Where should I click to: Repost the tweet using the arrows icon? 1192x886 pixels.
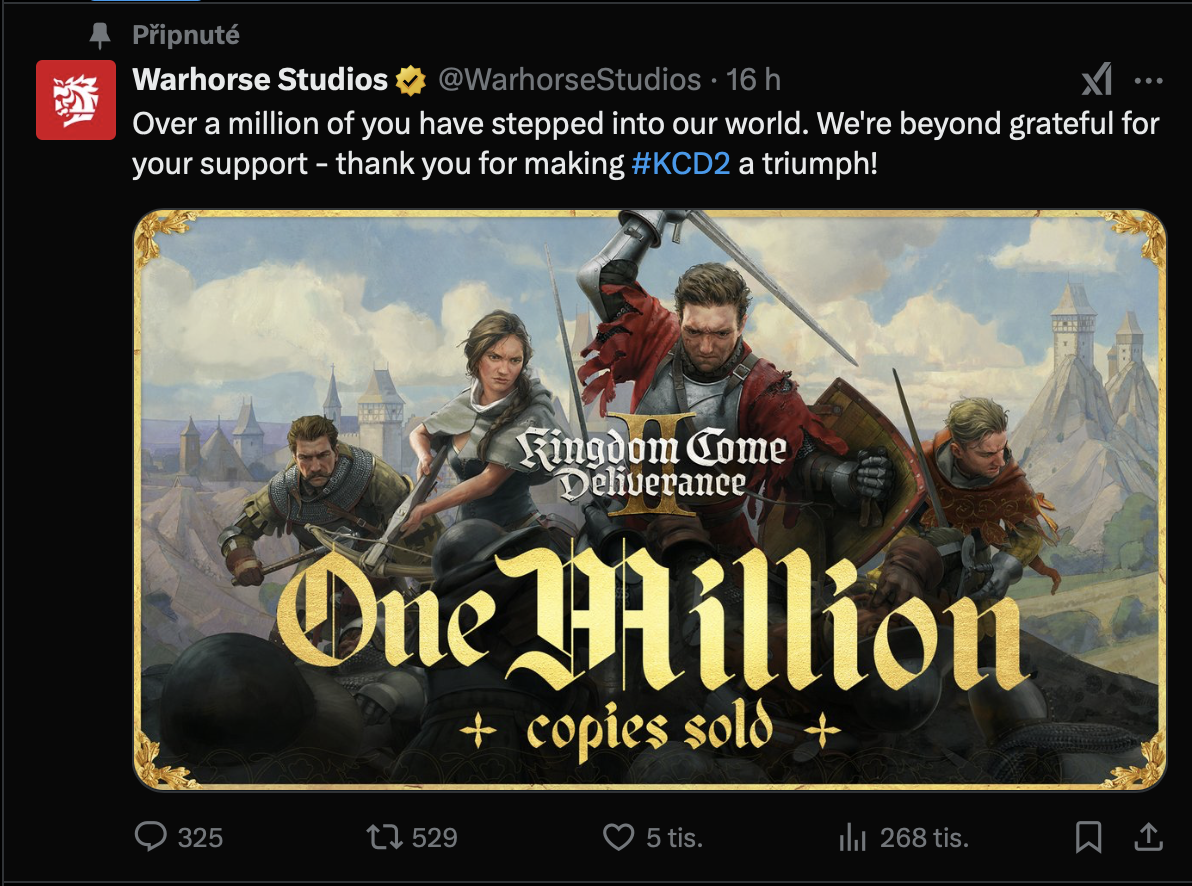pyautogui.click(x=383, y=836)
